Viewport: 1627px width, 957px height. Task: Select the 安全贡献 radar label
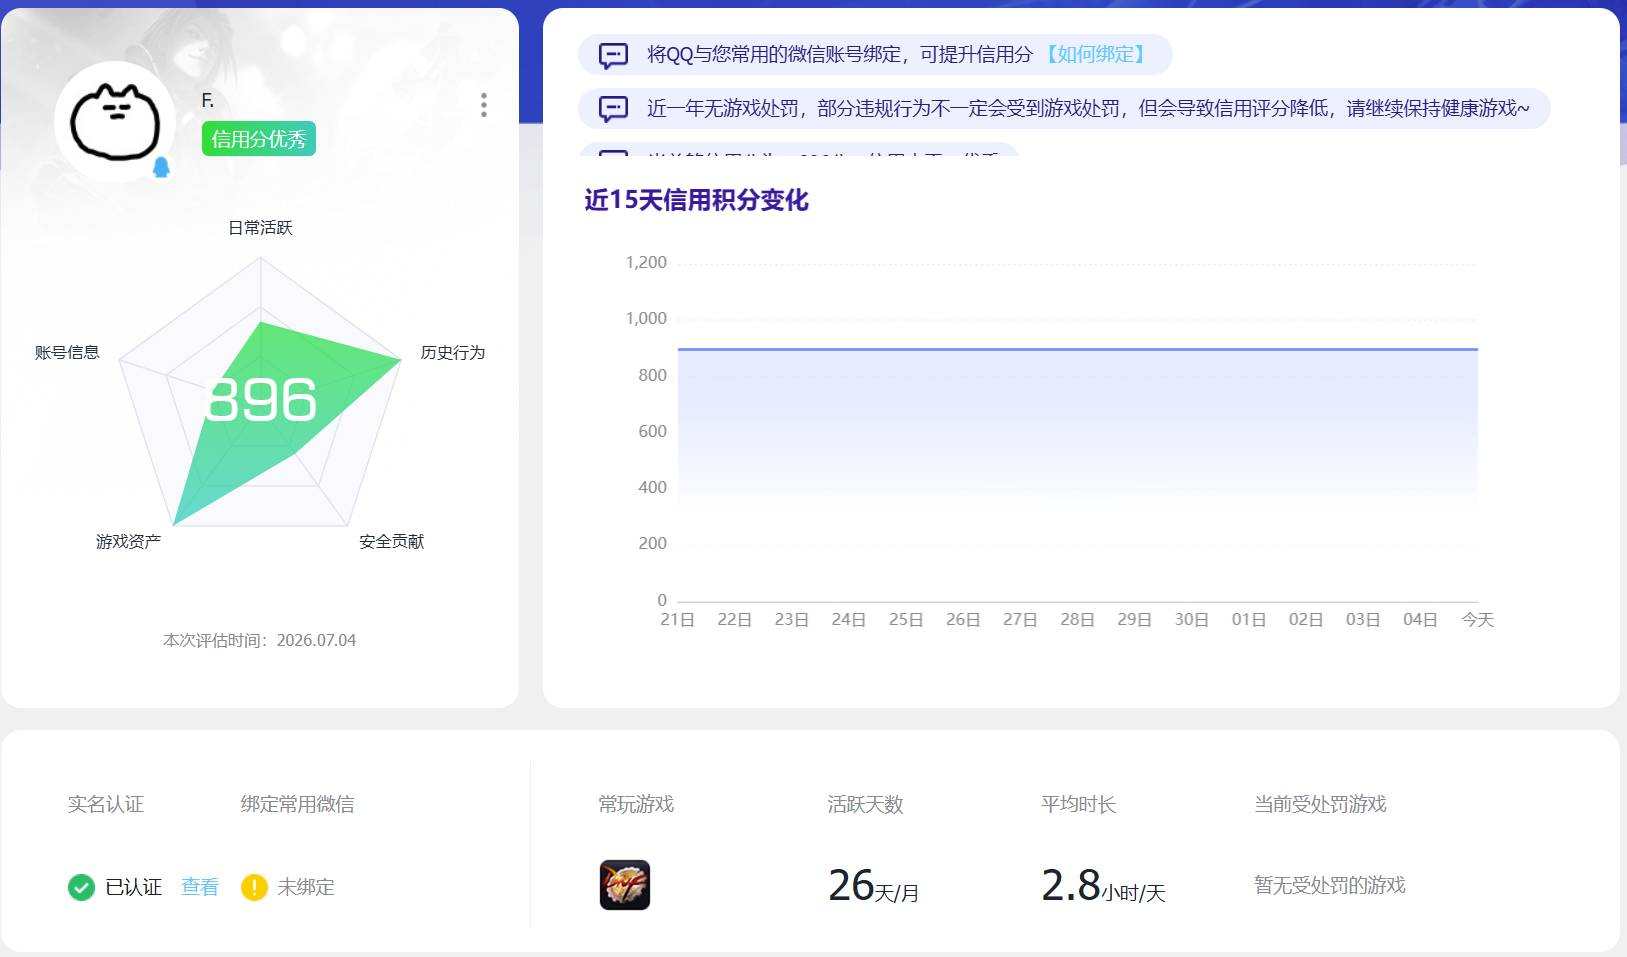pyautogui.click(x=391, y=541)
